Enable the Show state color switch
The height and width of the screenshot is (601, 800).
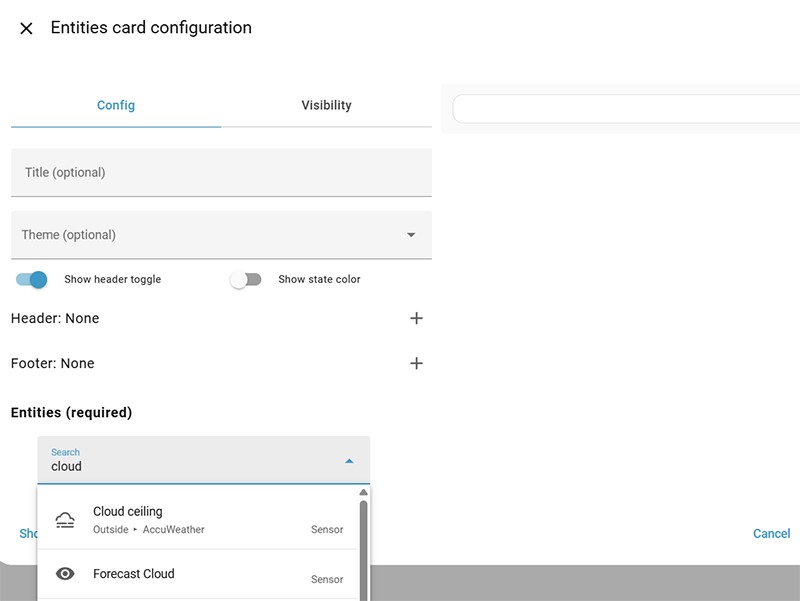[x=245, y=280]
